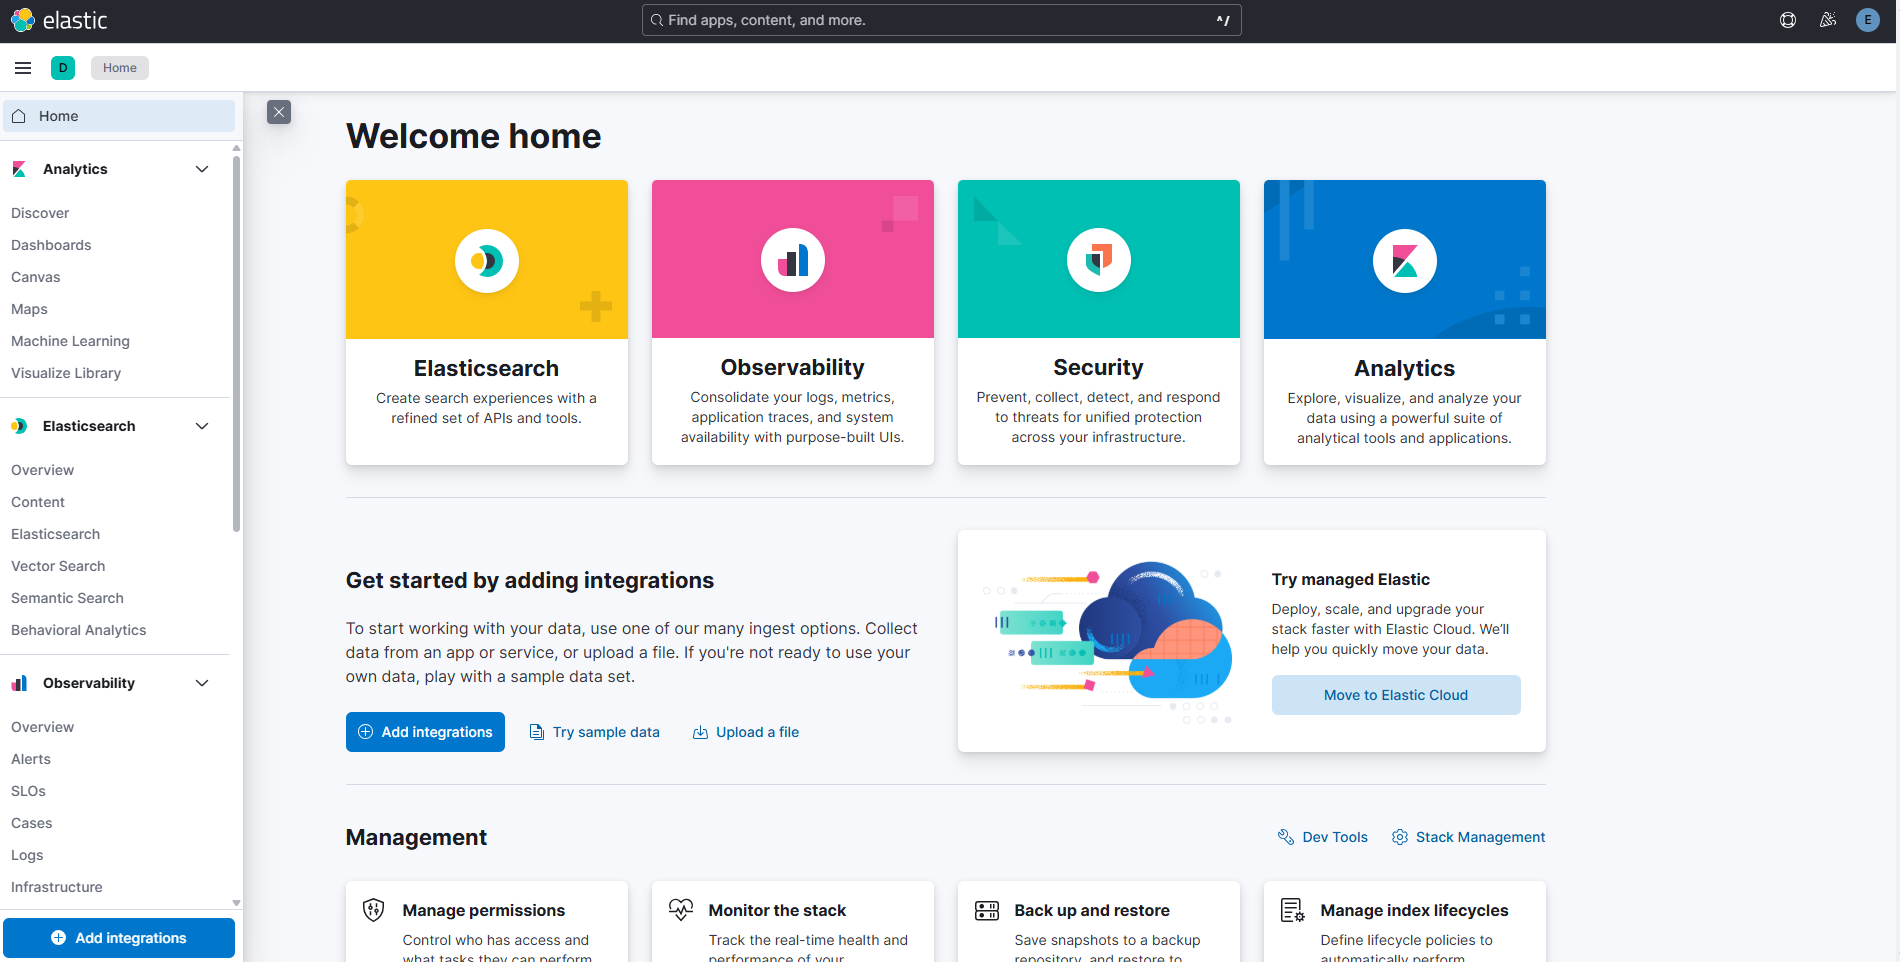Collapse the Elasticsearch sidebar section
The image size is (1900, 962).
click(x=202, y=426)
